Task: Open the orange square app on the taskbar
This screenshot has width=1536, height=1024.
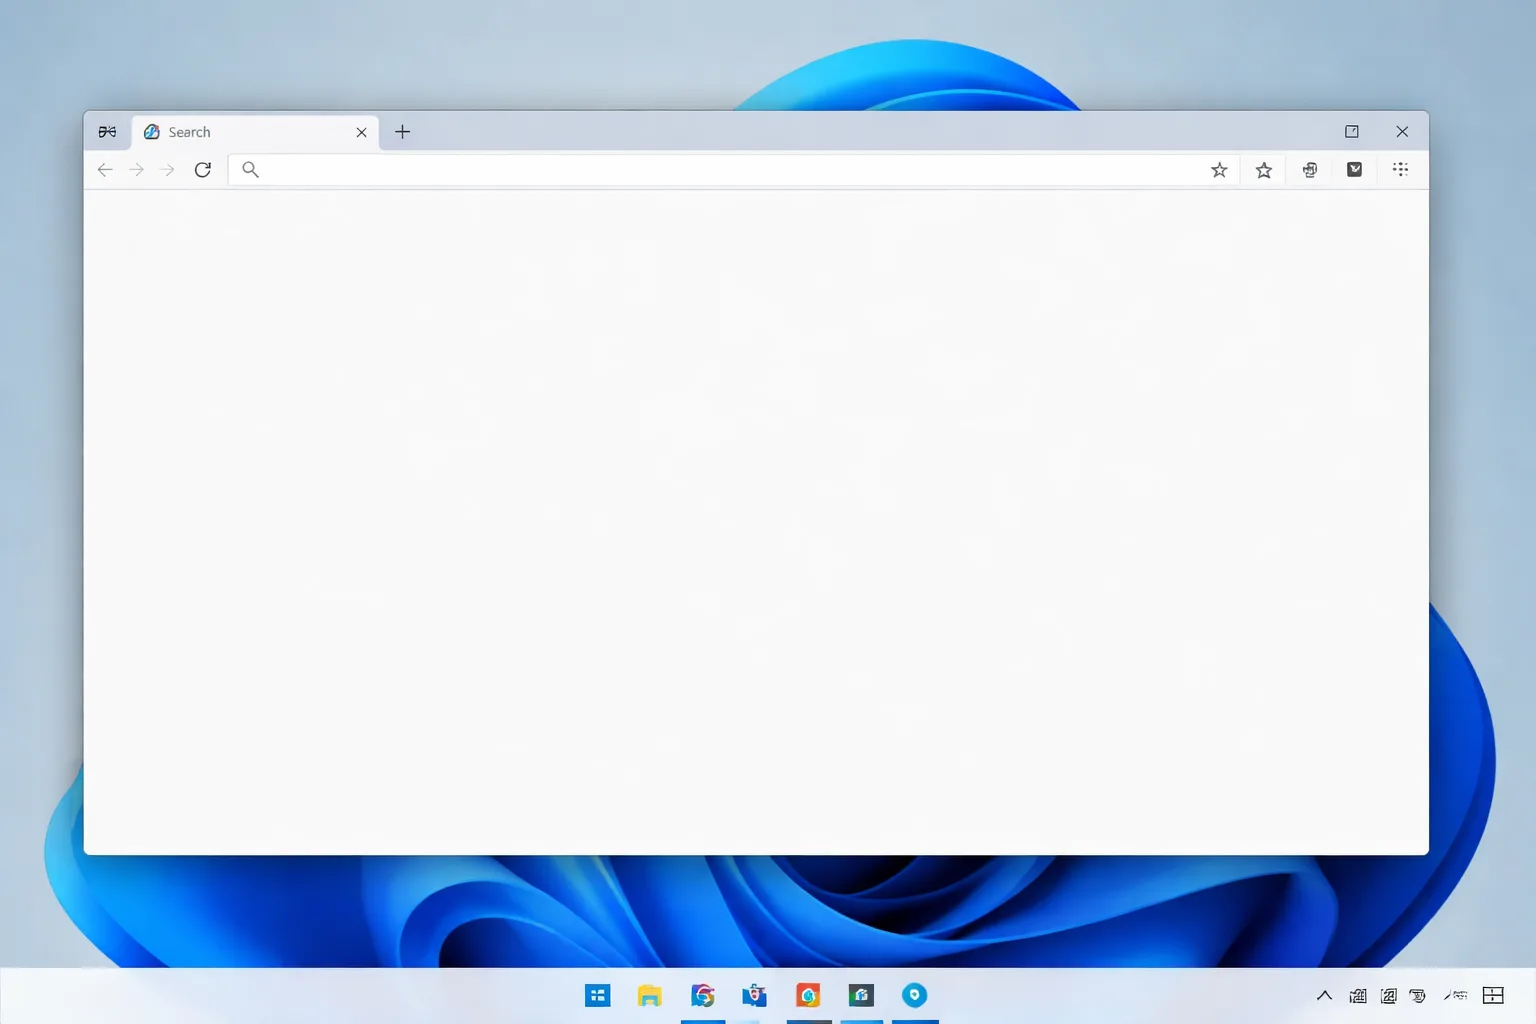Action: [808, 995]
